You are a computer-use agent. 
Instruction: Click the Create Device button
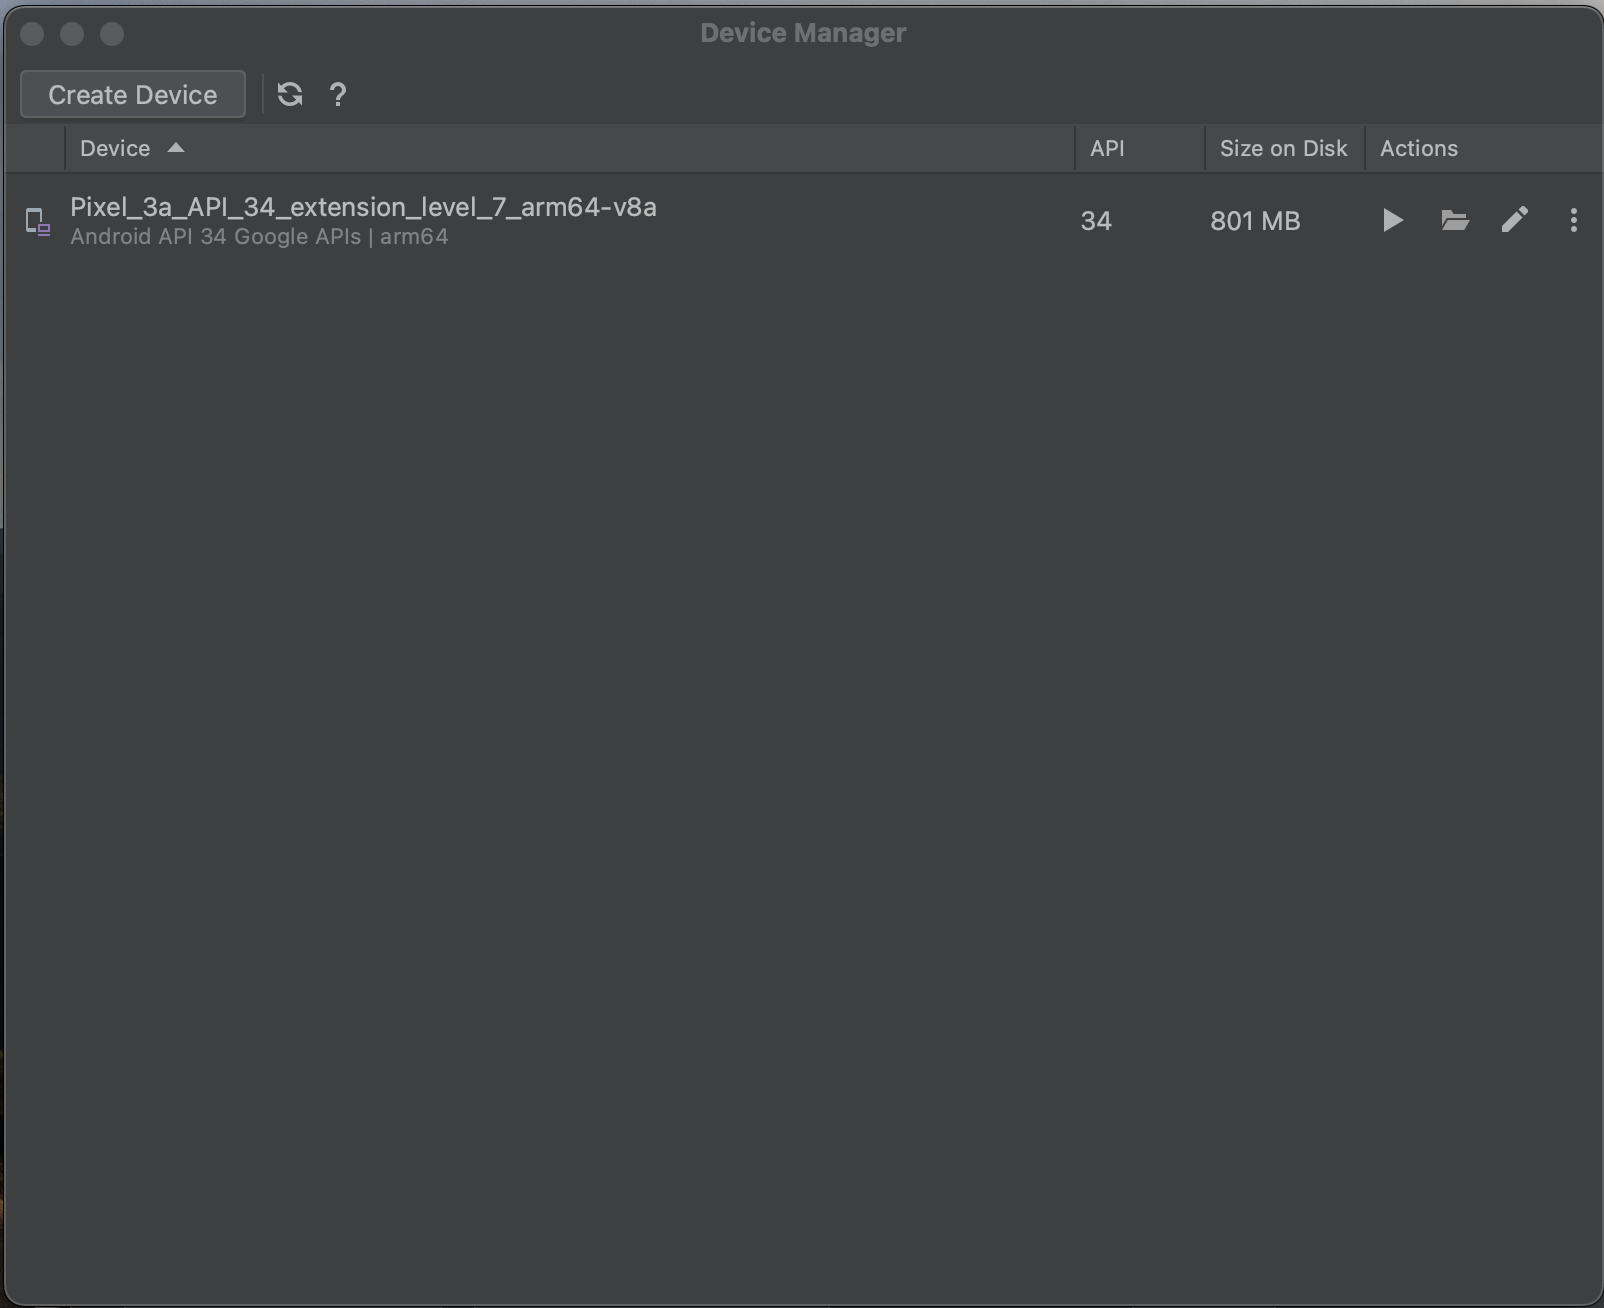point(132,95)
